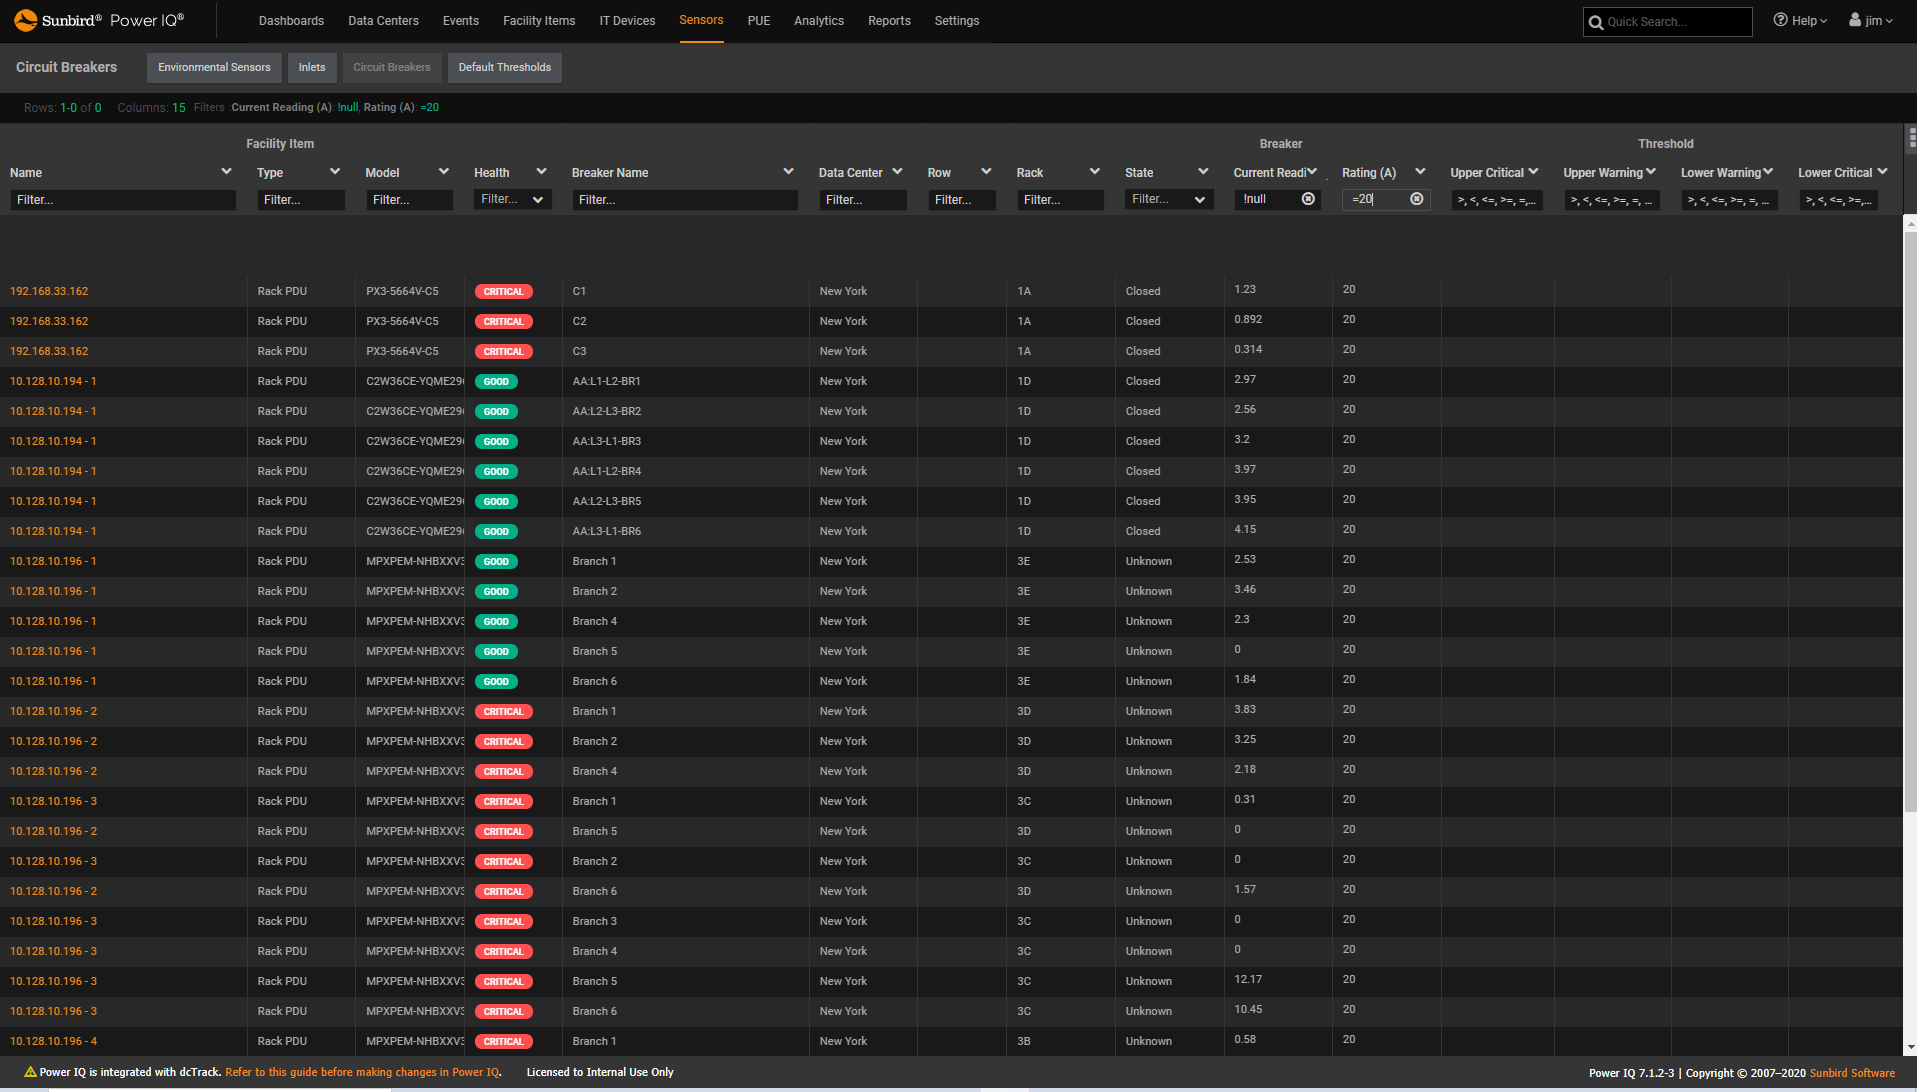1917x1092 pixels.
Task: Clear the Current Reading filter with its x icon
Action: click(x=1308, y=199)
